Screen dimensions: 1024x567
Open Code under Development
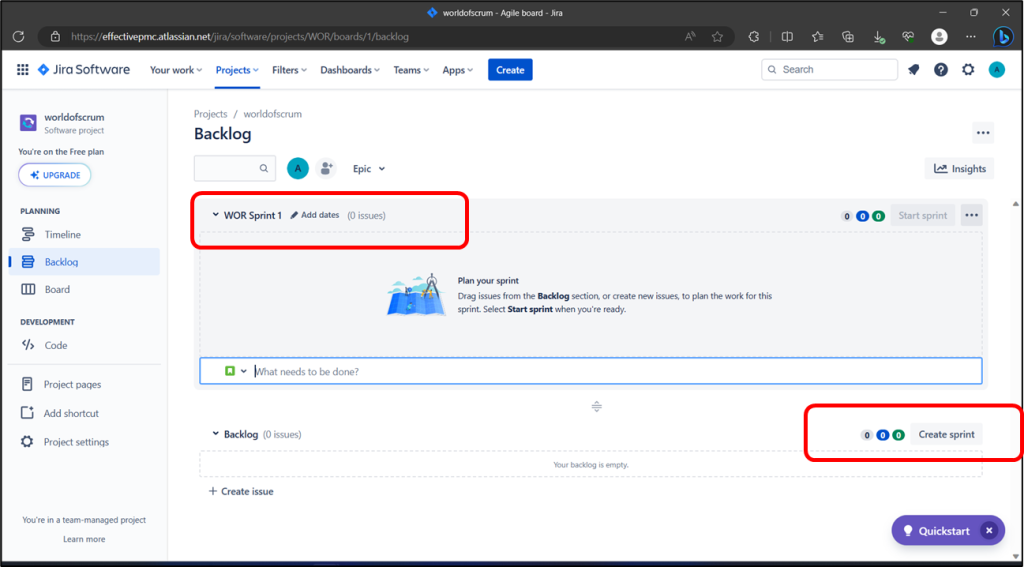pos(85,345)
